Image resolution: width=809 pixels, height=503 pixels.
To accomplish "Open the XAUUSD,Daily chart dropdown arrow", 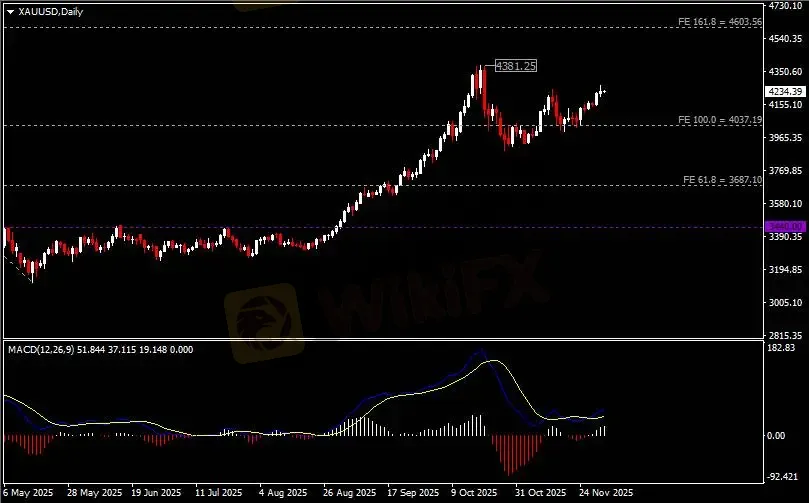I will coord(10,12).
